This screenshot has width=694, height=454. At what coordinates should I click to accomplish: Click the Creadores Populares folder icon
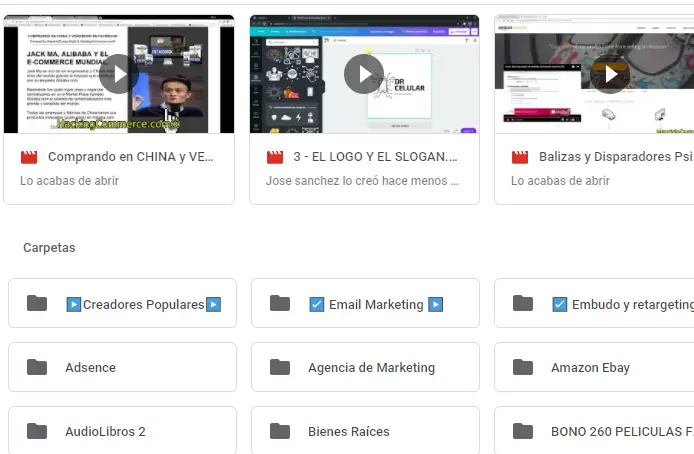click(x=37, y=304)
